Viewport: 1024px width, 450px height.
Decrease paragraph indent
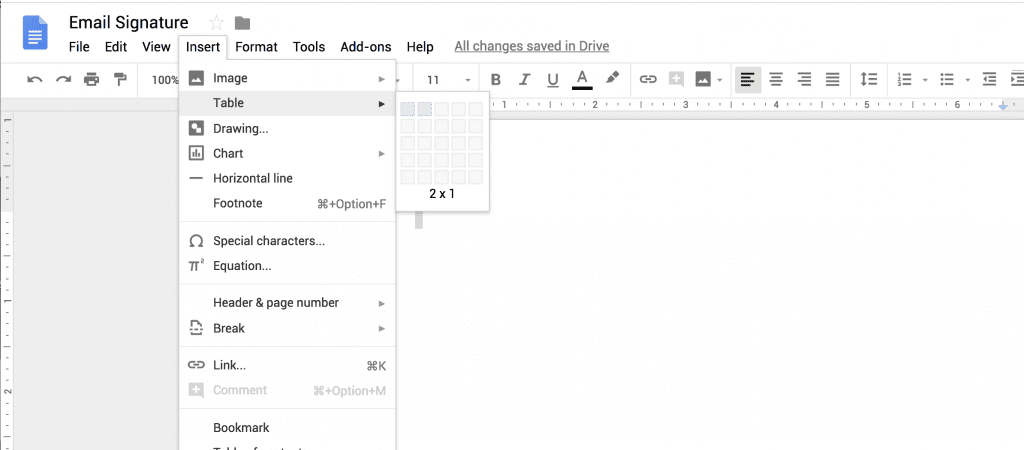click(x=989, y=80)
